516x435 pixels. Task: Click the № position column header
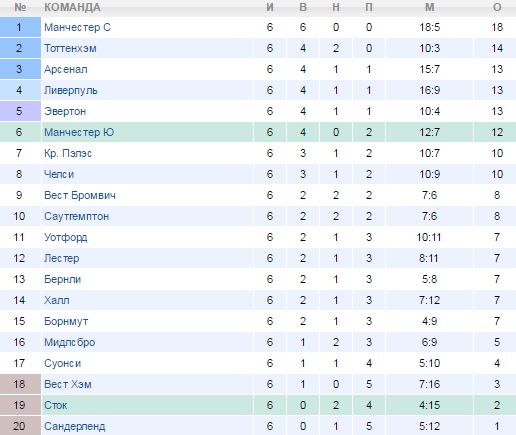click(20, 7)
